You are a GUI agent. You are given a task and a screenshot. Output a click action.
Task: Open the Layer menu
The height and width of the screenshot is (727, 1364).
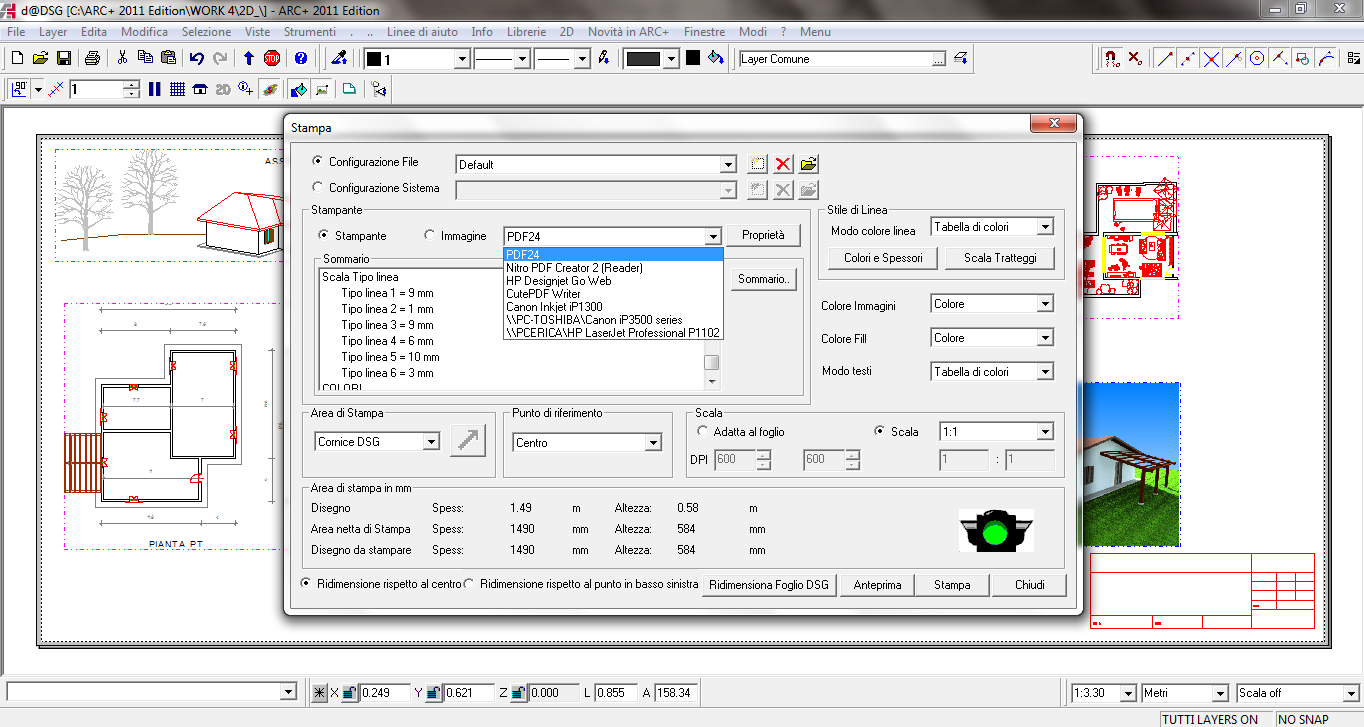pos(53,32)
